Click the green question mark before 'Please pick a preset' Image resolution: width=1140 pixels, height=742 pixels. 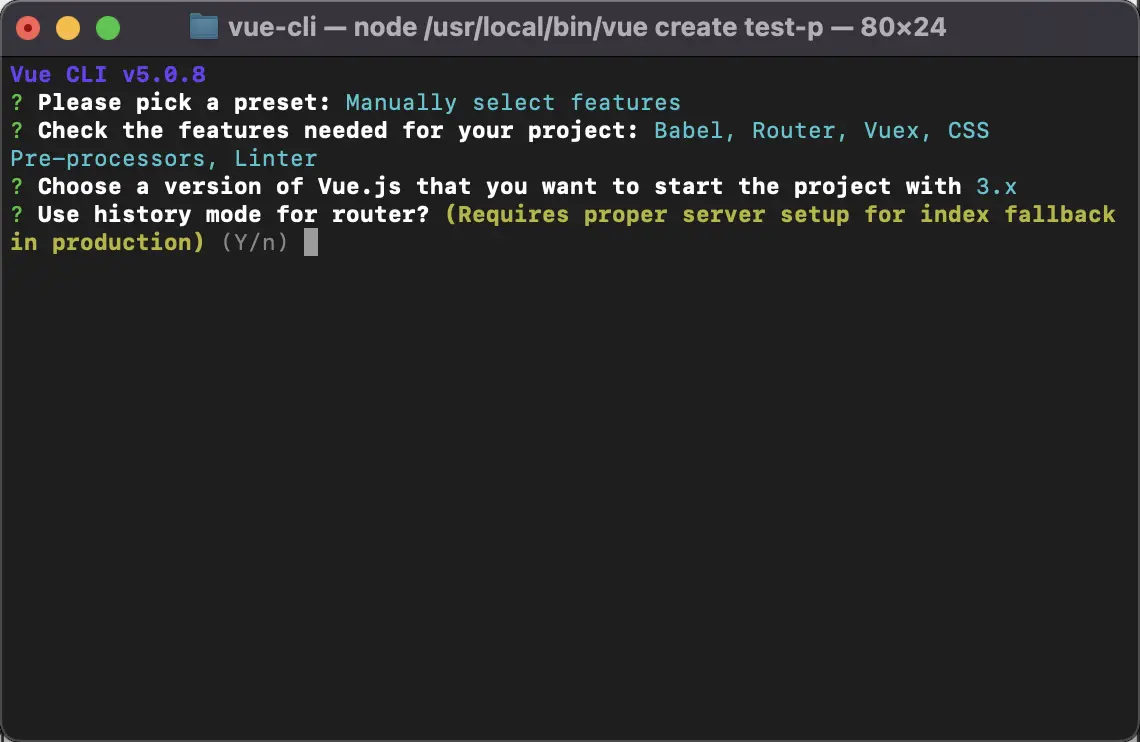17,103
